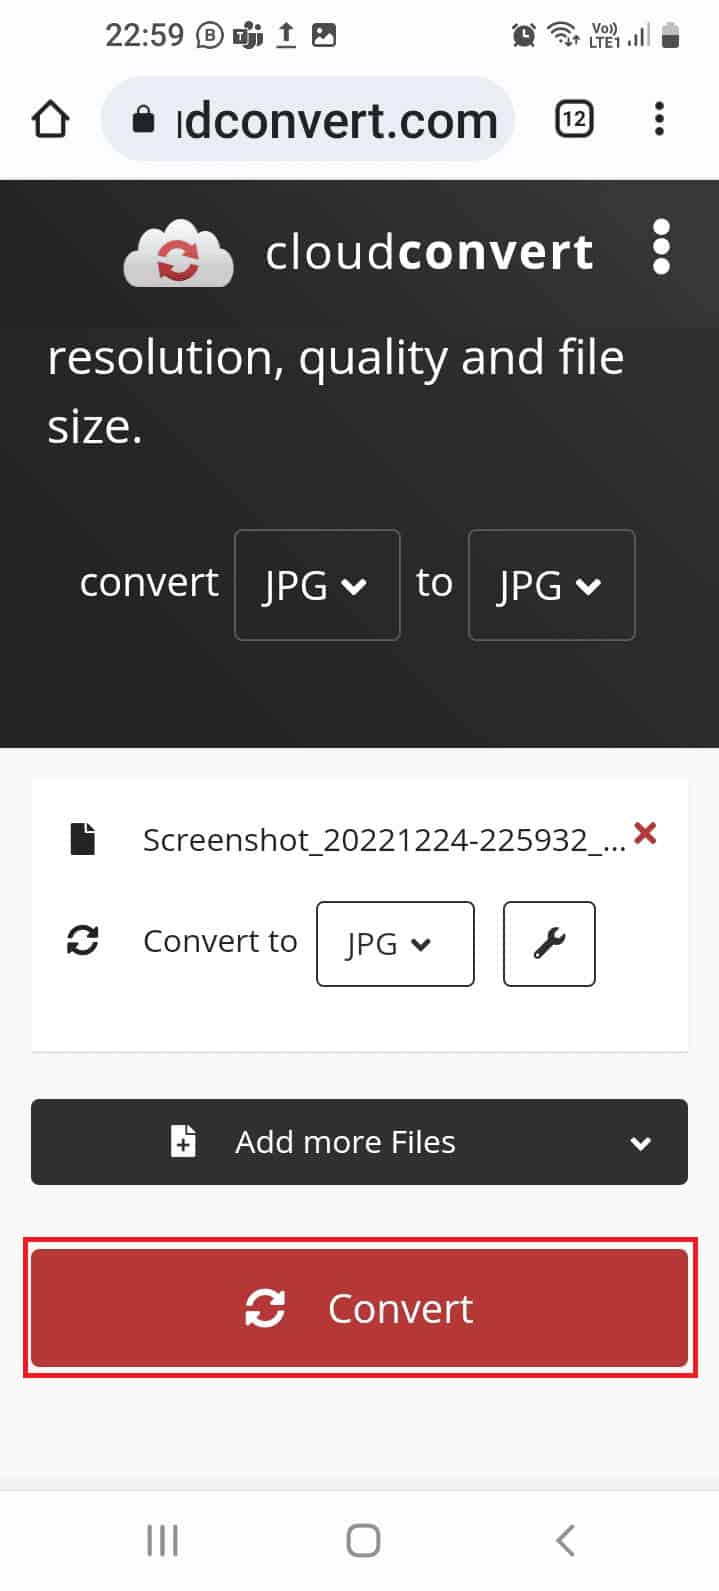719x1591 pixels.
Task: Click the cloudconvert cloud logo
Action: point(178,252)
